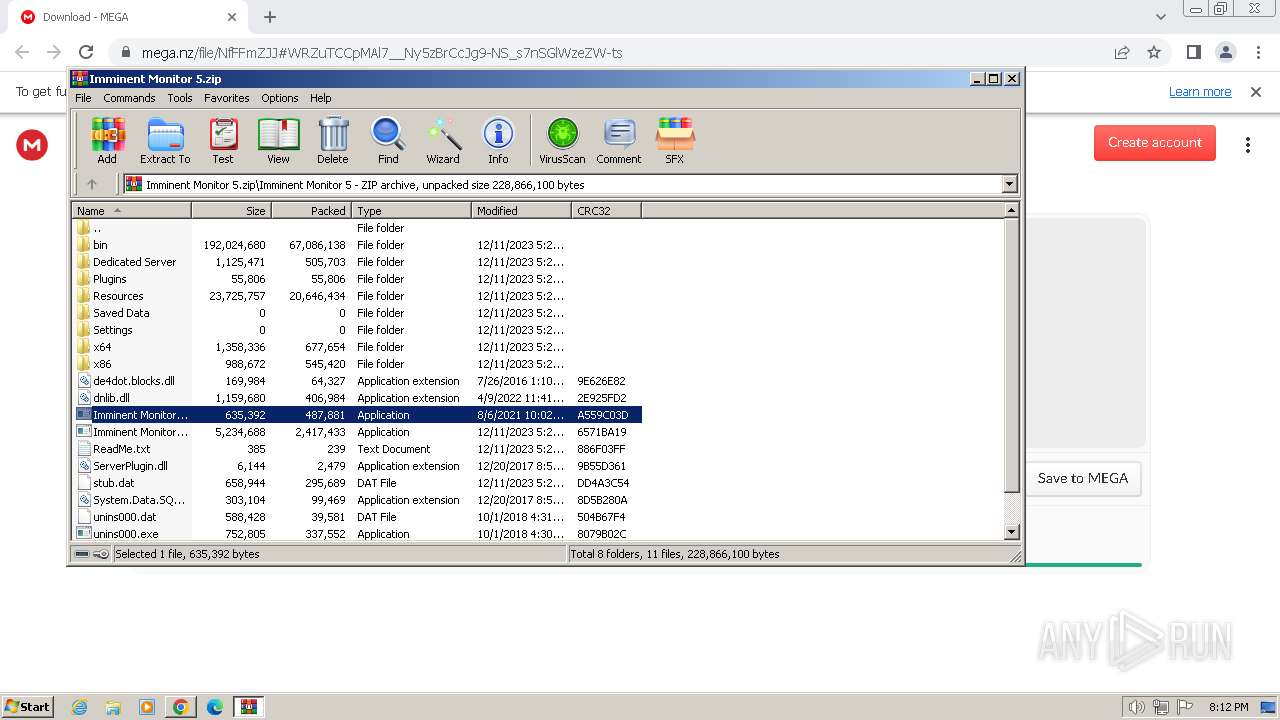
Task: Click the volume speaker tray icon
Action: pos(1136,707)
